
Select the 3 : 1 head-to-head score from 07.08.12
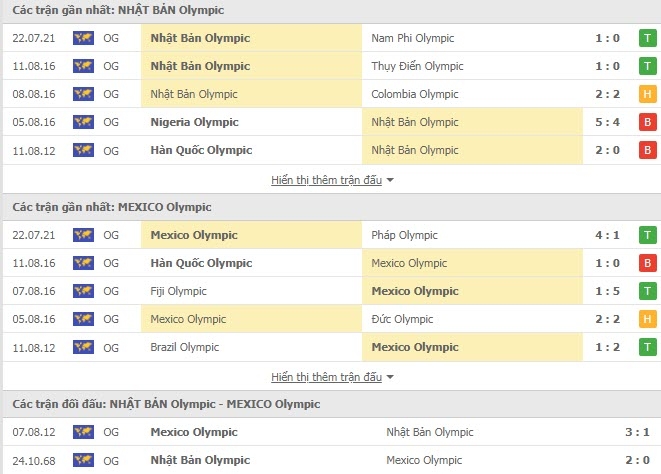pos(637,432)
